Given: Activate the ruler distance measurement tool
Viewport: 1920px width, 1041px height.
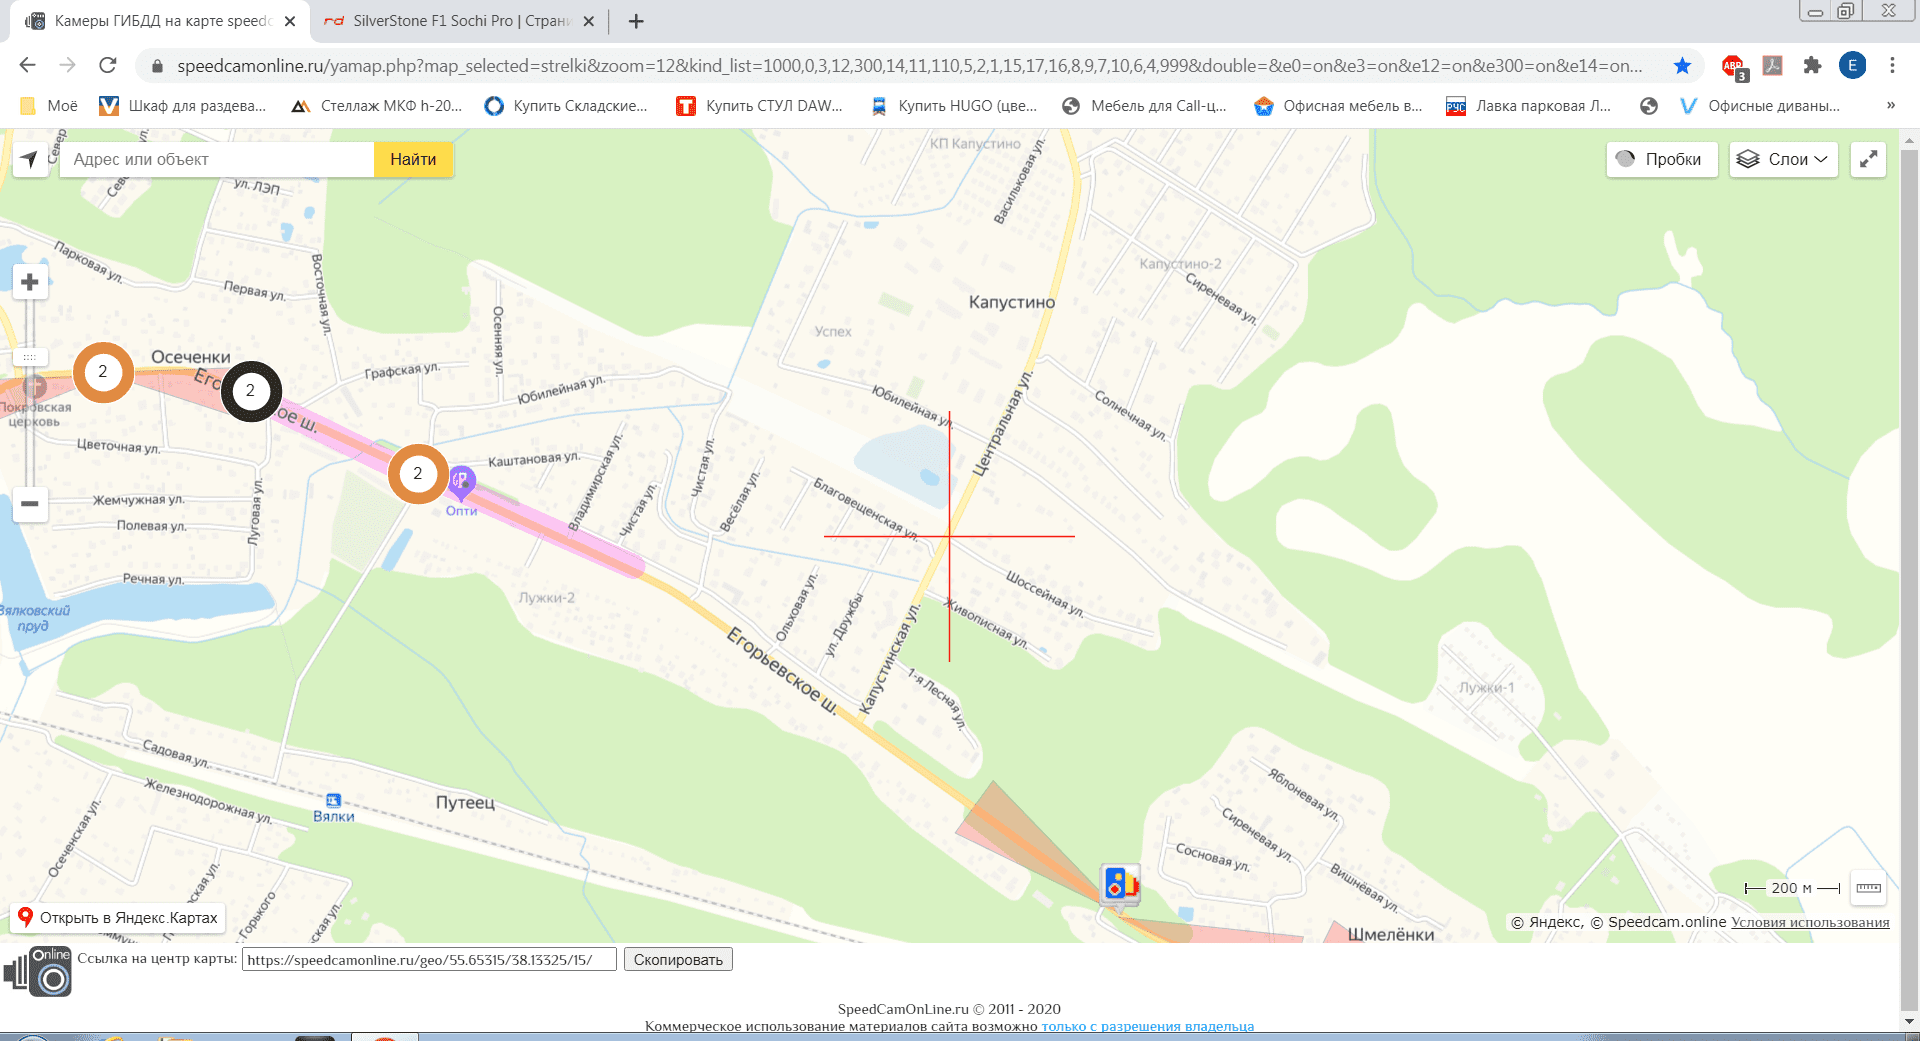Looking at the screenshot, I should (1868, 888).
